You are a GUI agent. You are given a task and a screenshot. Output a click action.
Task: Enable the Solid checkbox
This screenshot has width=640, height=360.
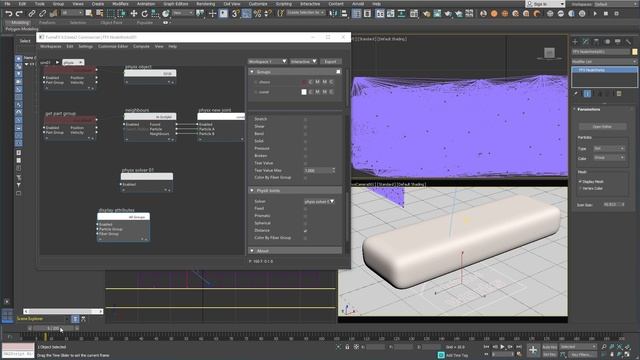[305, 141]
